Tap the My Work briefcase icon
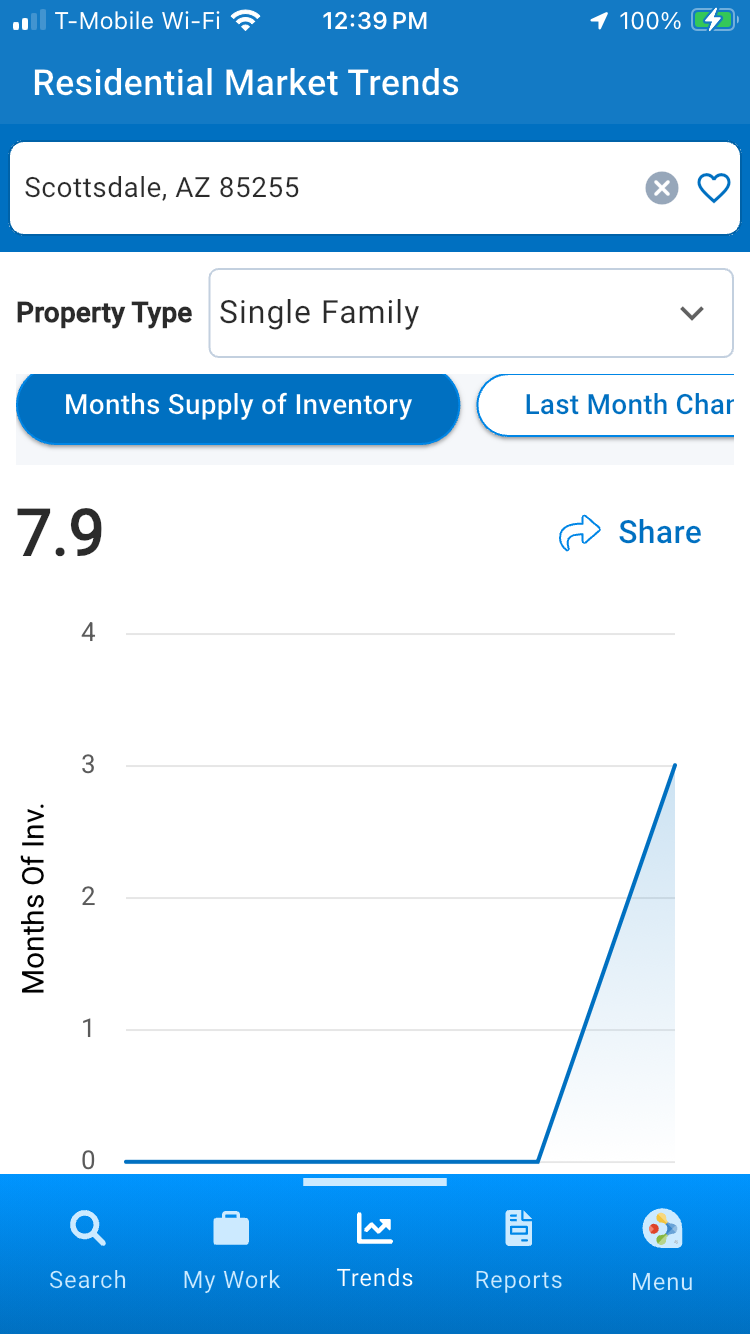Image resolution: width=750 pixels, height=1334 pixels. coord(231,1228)
